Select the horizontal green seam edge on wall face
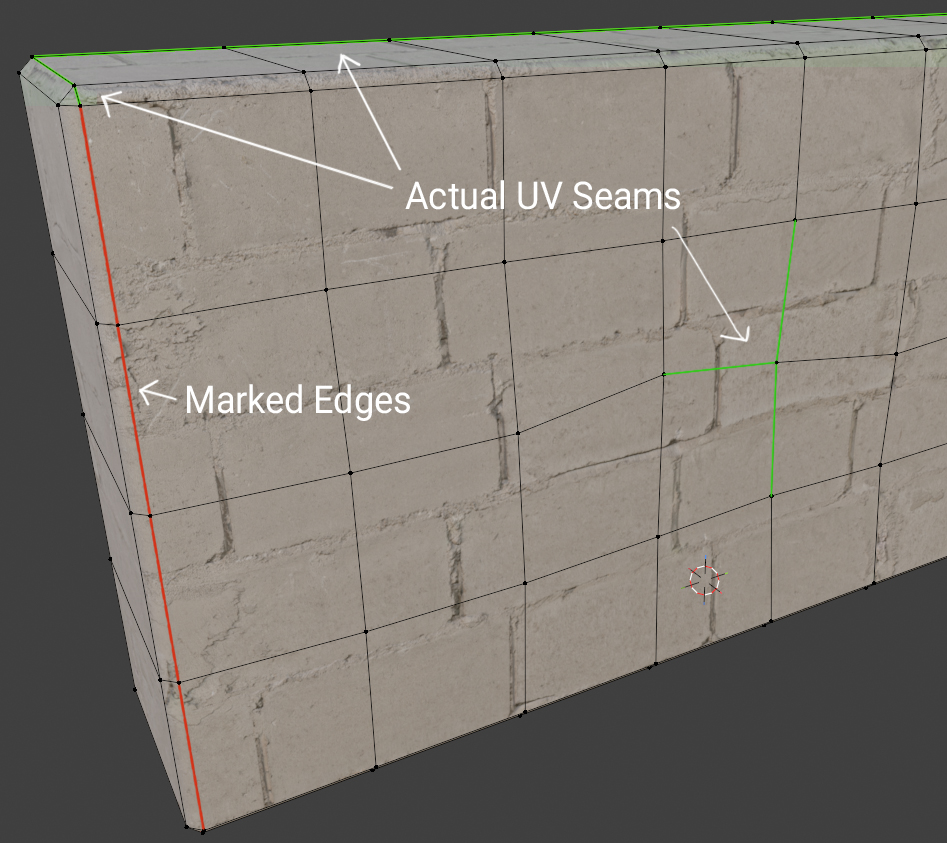 [719, 368]
